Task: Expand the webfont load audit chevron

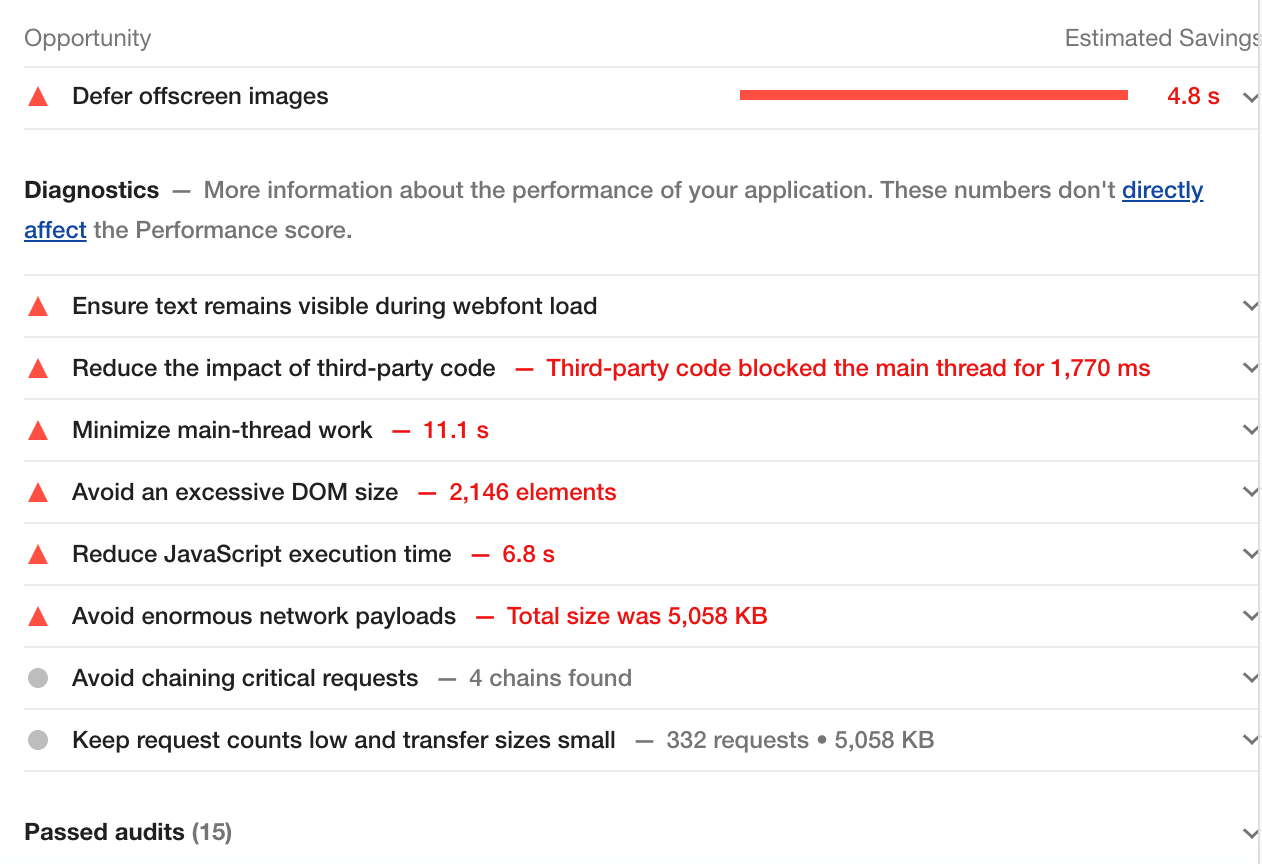Action: pyautogui.click(x=1250, y=307)
